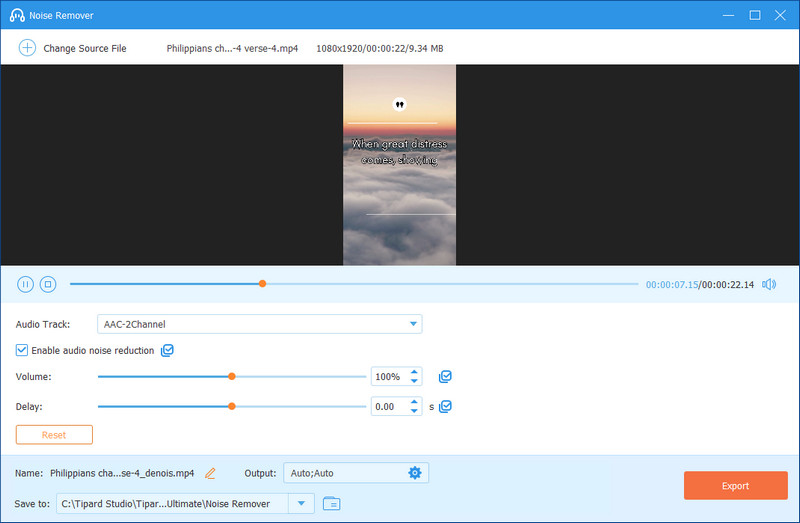Increase delay with the up stepper arrow
Viewport: 800px width, 523px height.
click(x=414, y=402)
